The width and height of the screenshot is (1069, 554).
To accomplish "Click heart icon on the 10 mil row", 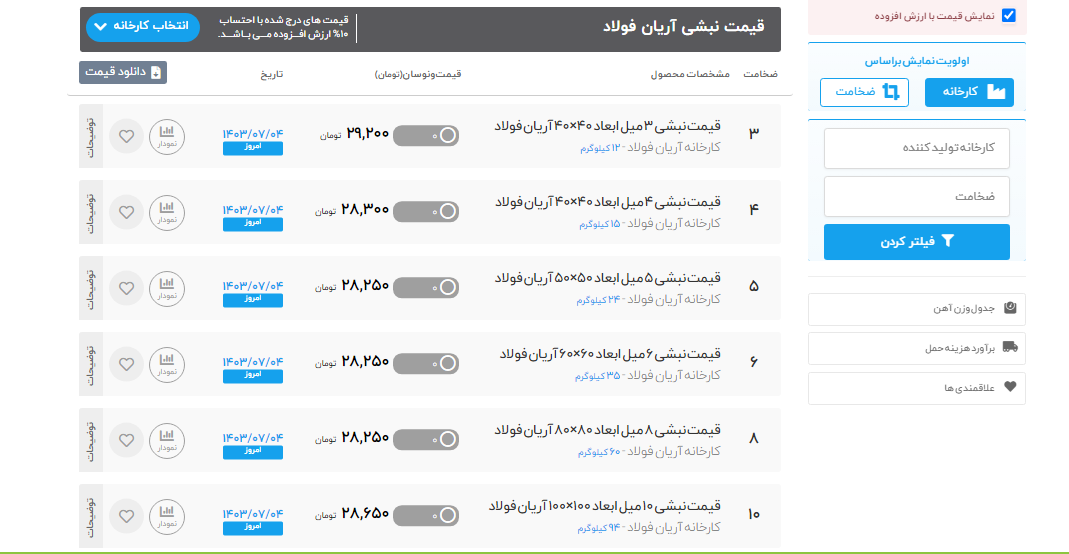I will 126,516.
